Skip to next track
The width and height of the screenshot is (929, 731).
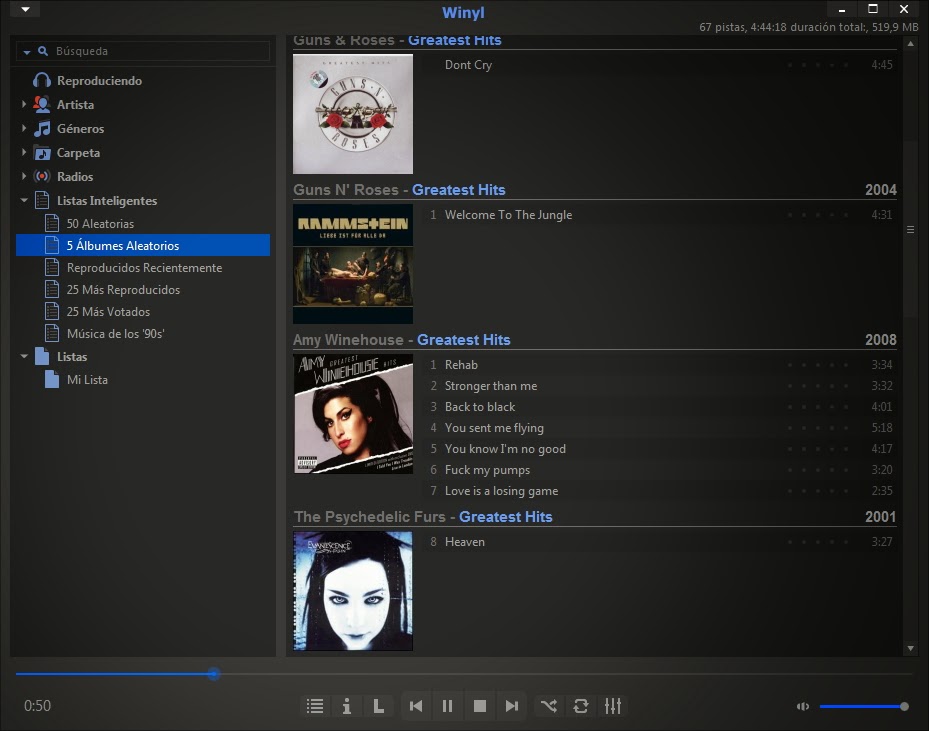tap(512, 706)
